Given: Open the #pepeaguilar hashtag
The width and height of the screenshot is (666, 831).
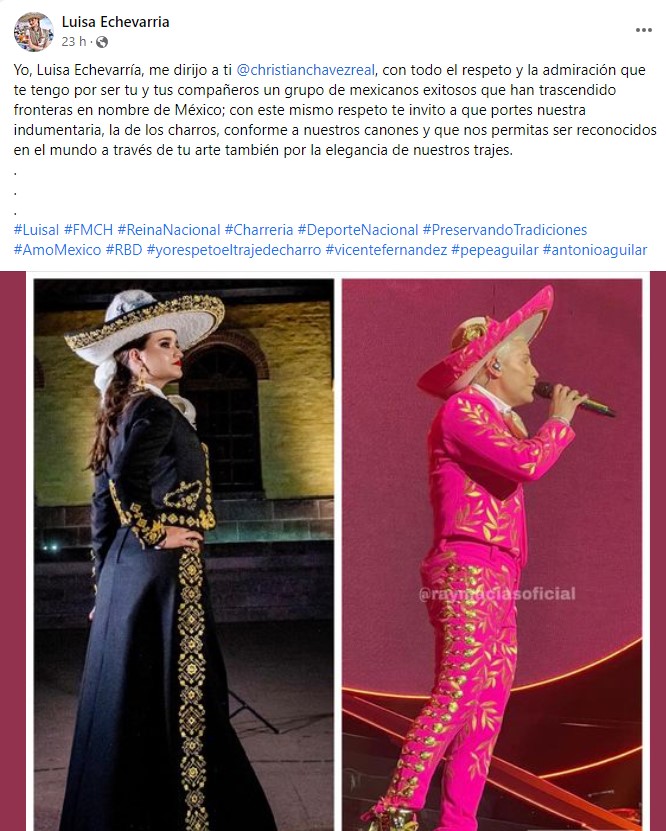Looking at the screenshot, I should (x=495, y=250).
